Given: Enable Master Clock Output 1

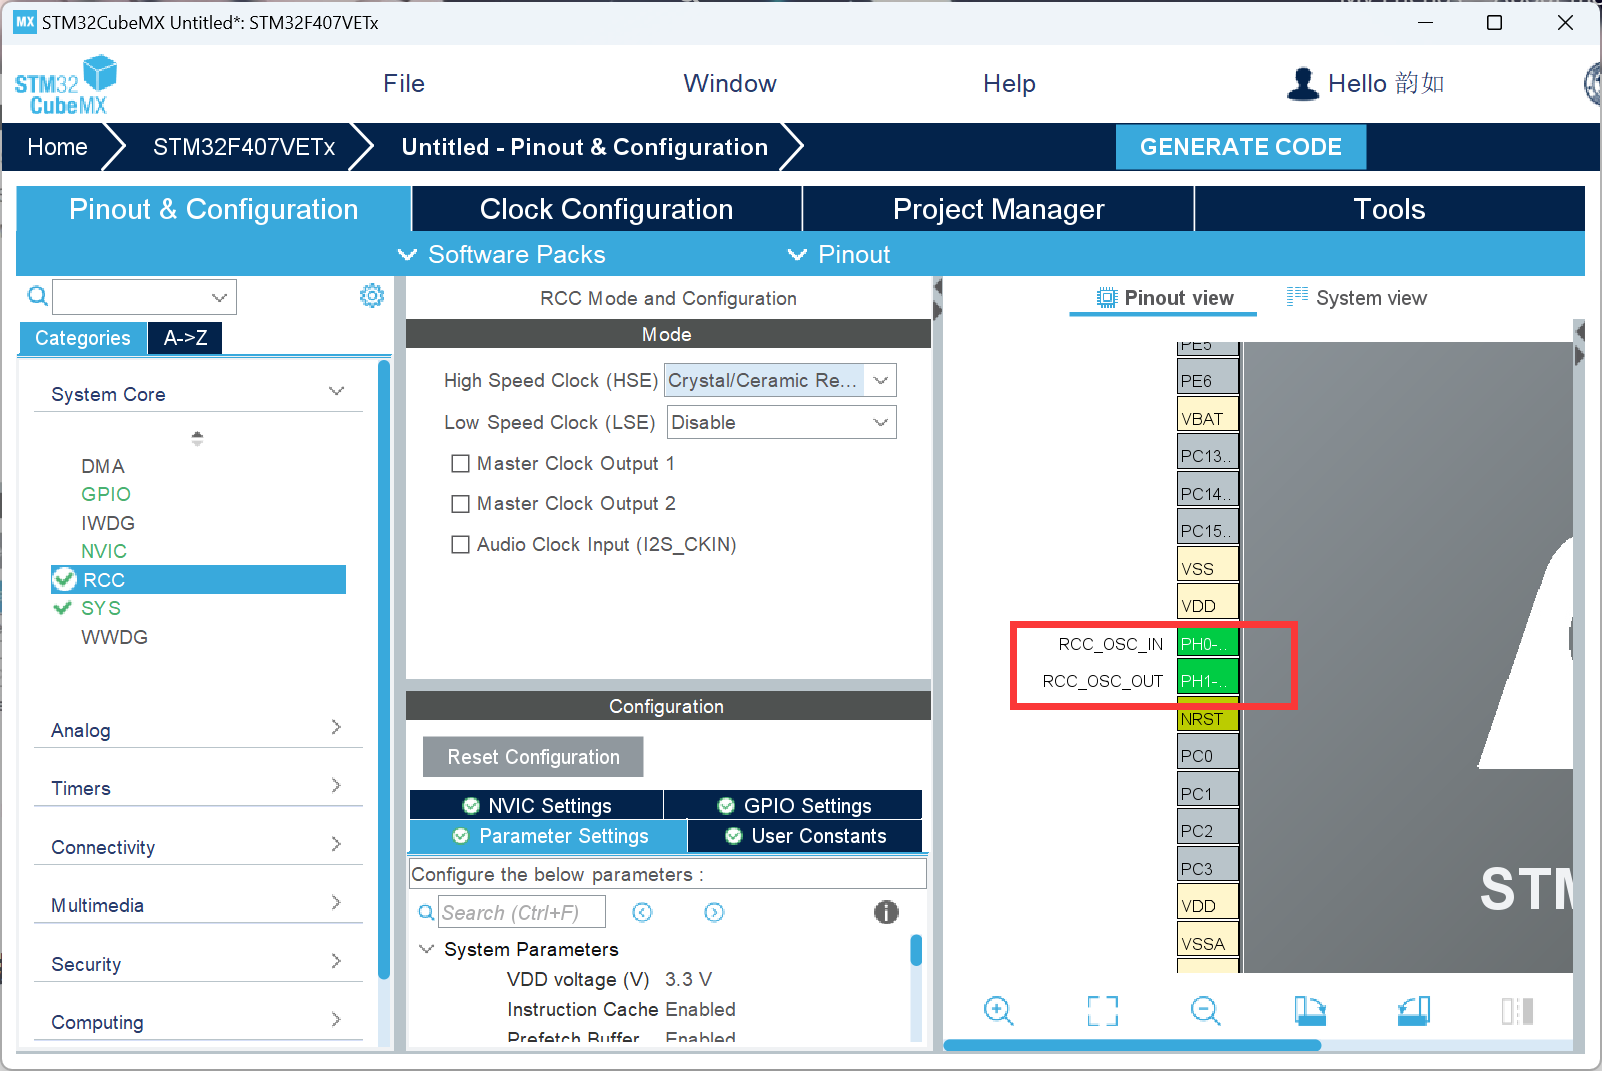Looking at the screenshot, I should coord(460,463).
